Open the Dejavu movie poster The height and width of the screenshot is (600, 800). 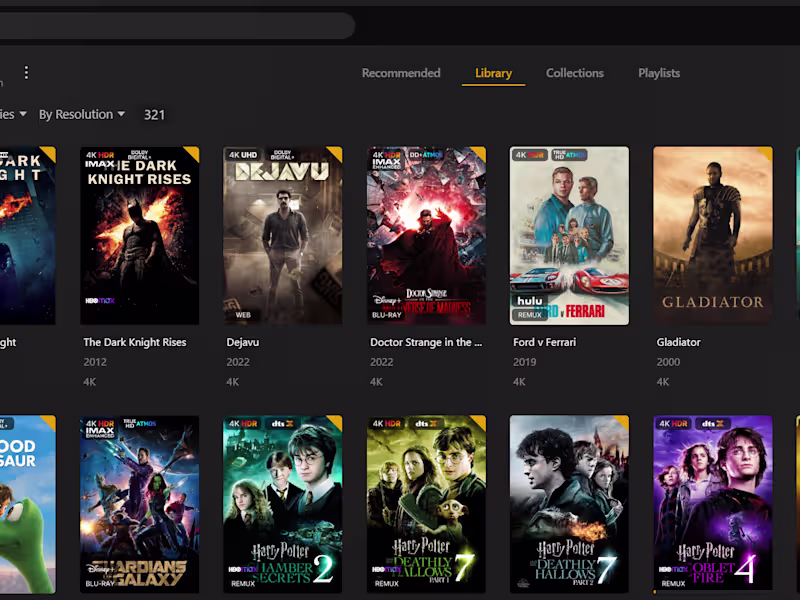coord(282,236)
